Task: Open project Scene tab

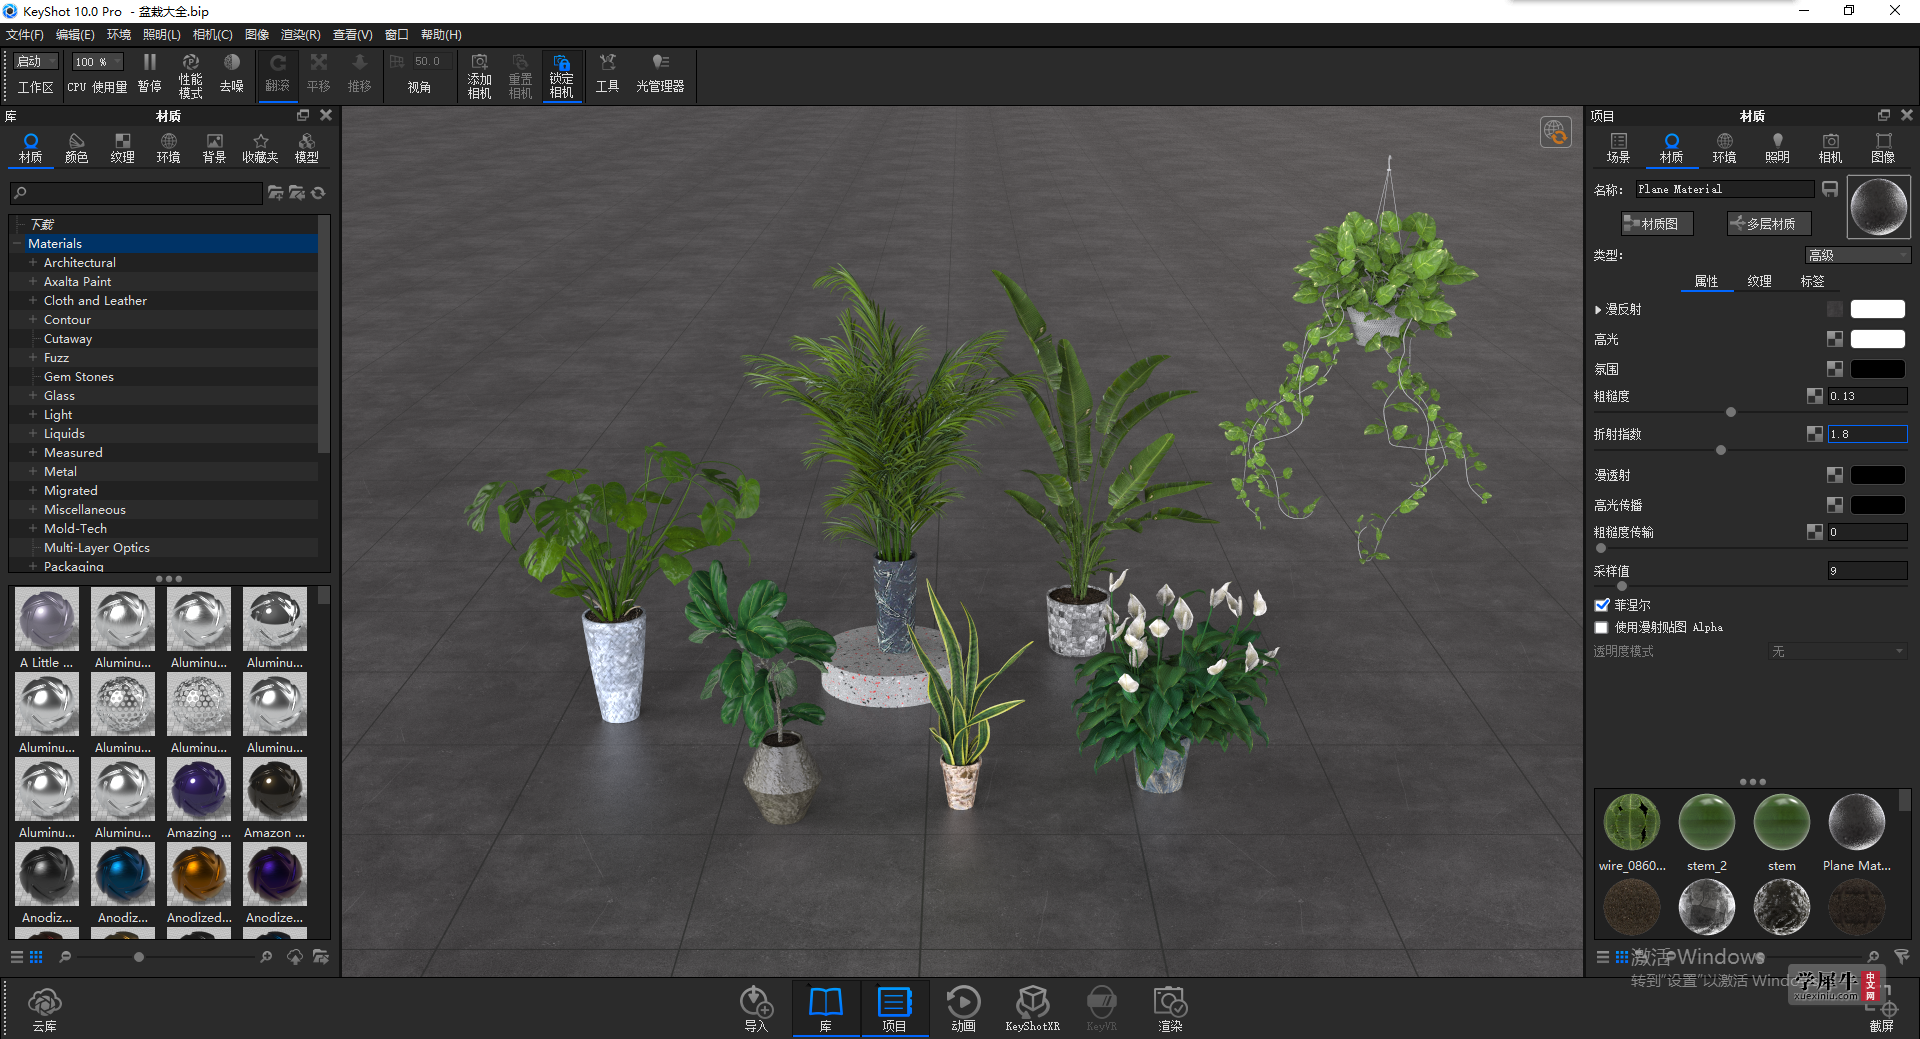Action: pyautogui.click(x=1618, y=148)
